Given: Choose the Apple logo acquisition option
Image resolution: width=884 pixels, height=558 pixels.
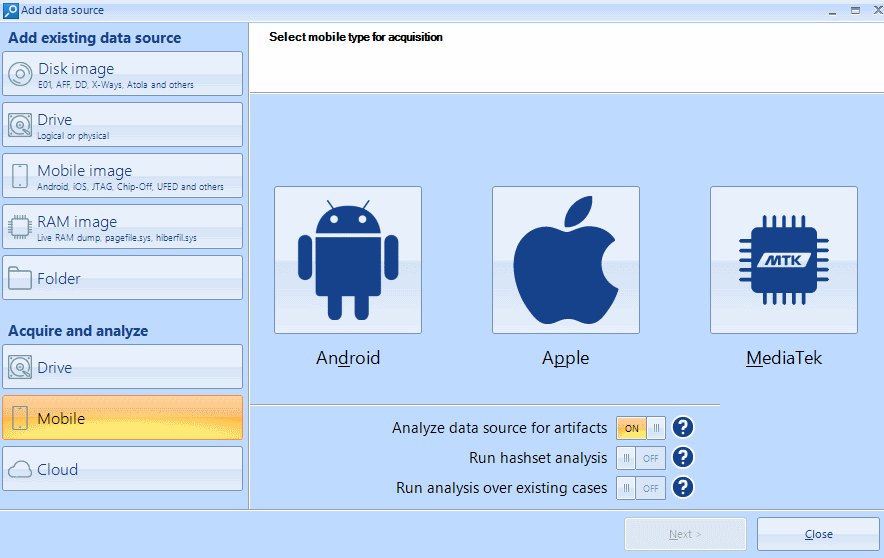Looking at the screenshot, I should tap(565, 260).
